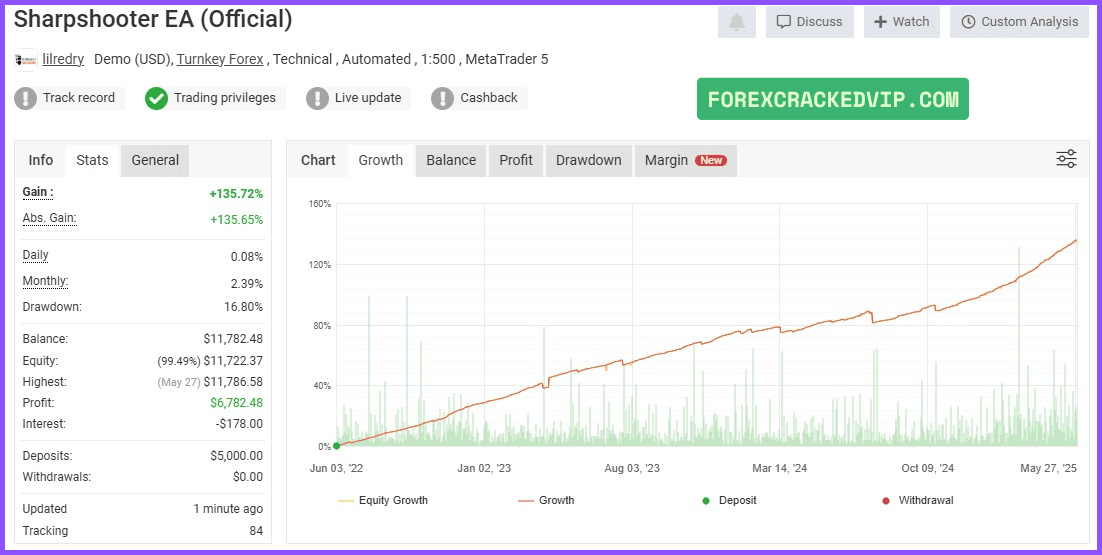Viewport: 1102px width, 555px height.
Task: Click the $6,782.48 profit value
Action: pyautogui.click(x=237, y=403)
